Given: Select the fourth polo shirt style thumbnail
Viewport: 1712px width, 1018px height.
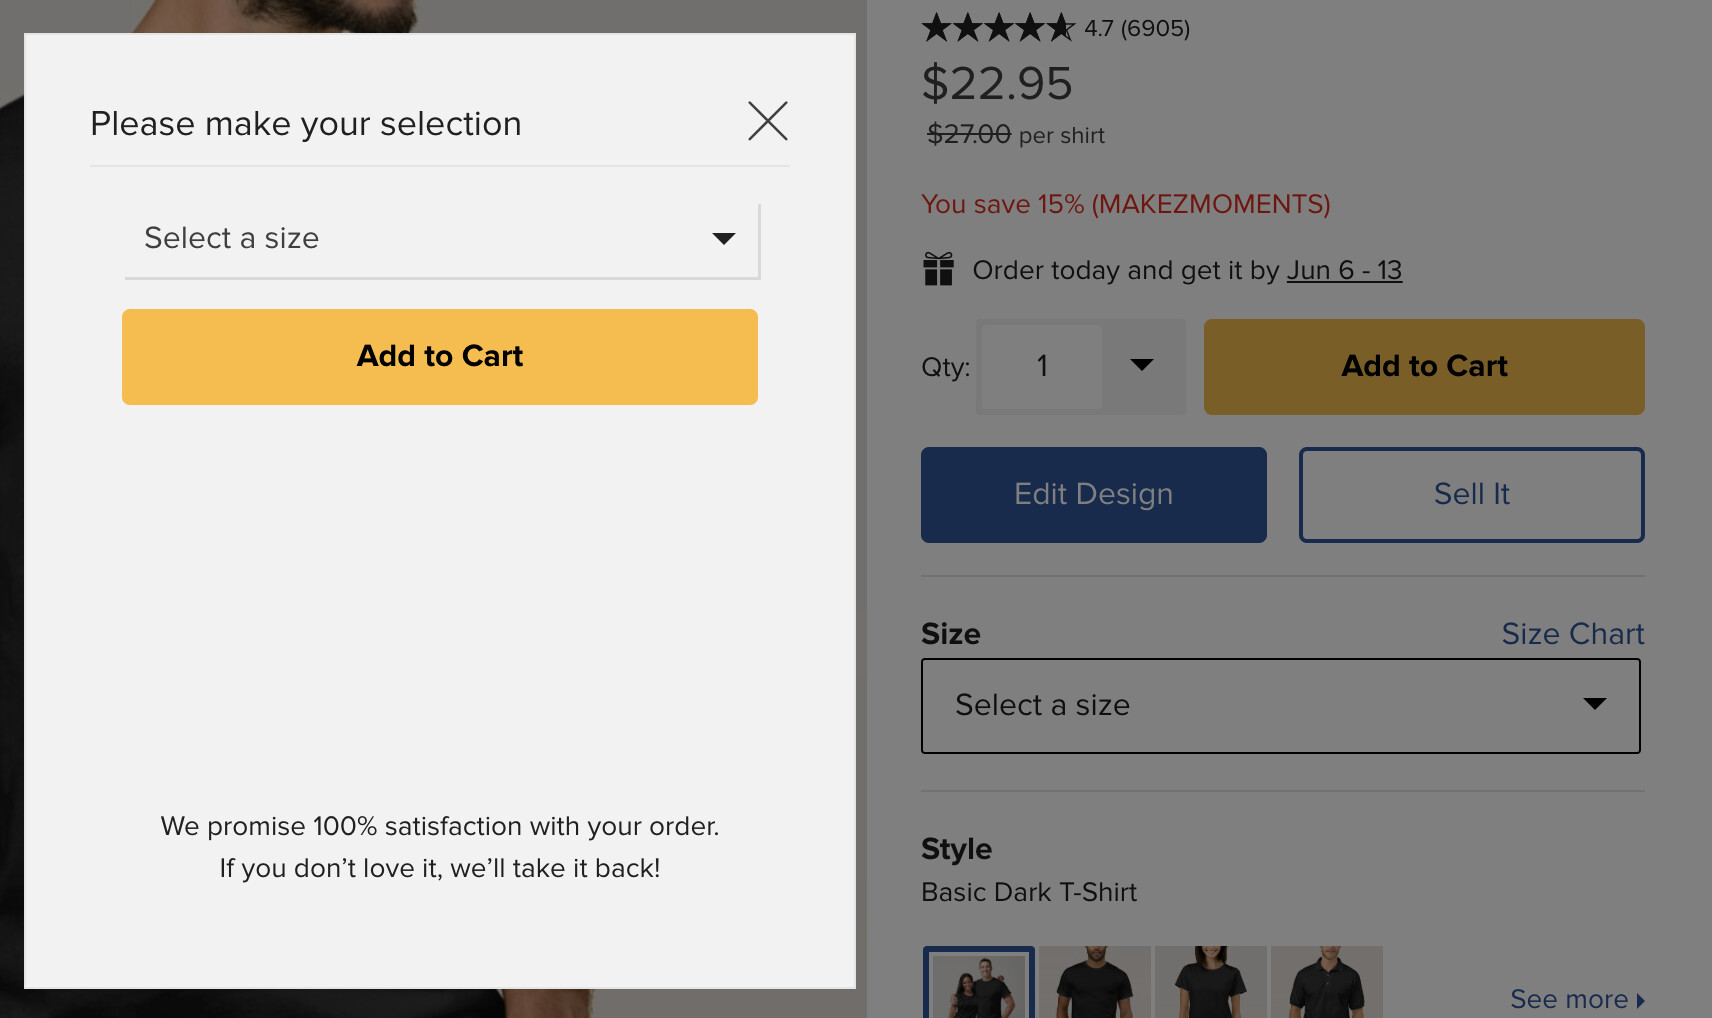Looking at the screenshot, I should click(1327, 982).
